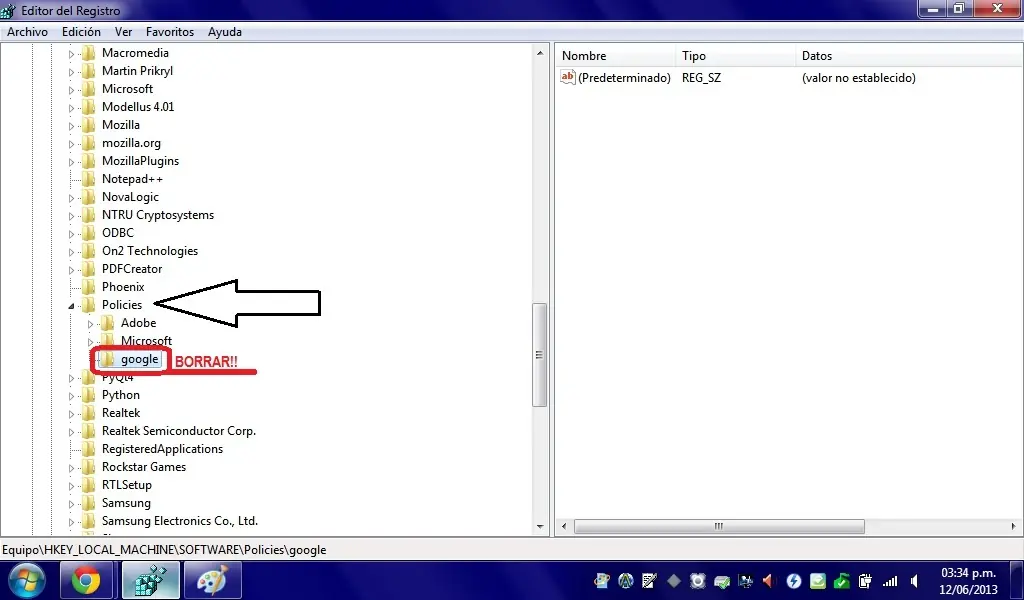Click the green checkmark folder tray icon
The image size is (1024, 600).
pos(841,580)
